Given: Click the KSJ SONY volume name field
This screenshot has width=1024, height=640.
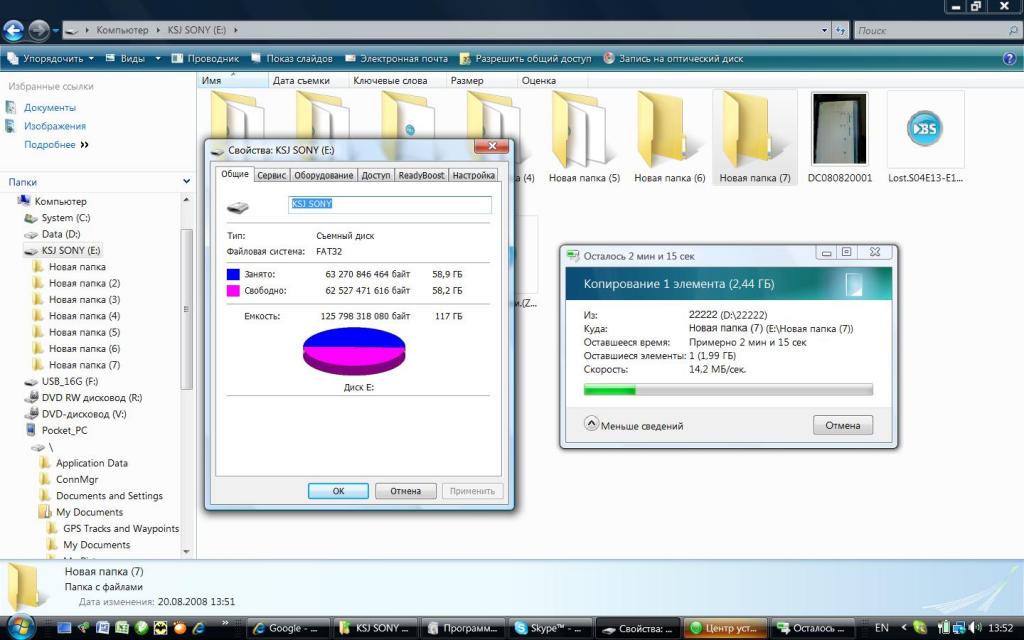Looking at the screenshot, I should (390, 204).
